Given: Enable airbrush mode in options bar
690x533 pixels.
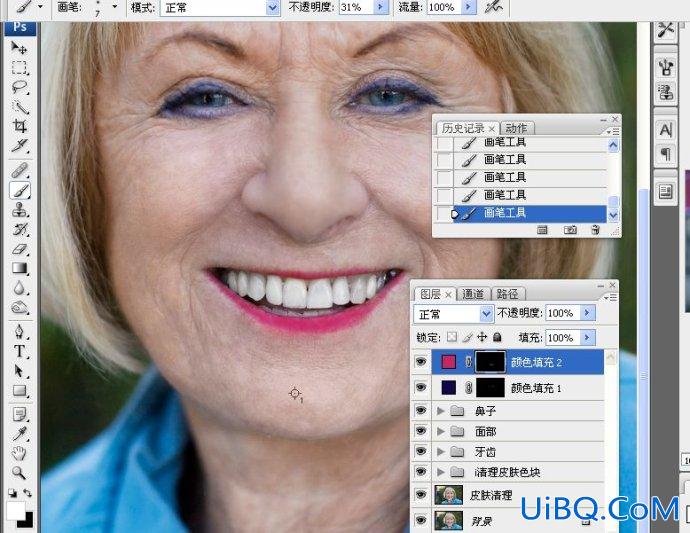Looking at the screenshot, I should [x=493, y=7].
